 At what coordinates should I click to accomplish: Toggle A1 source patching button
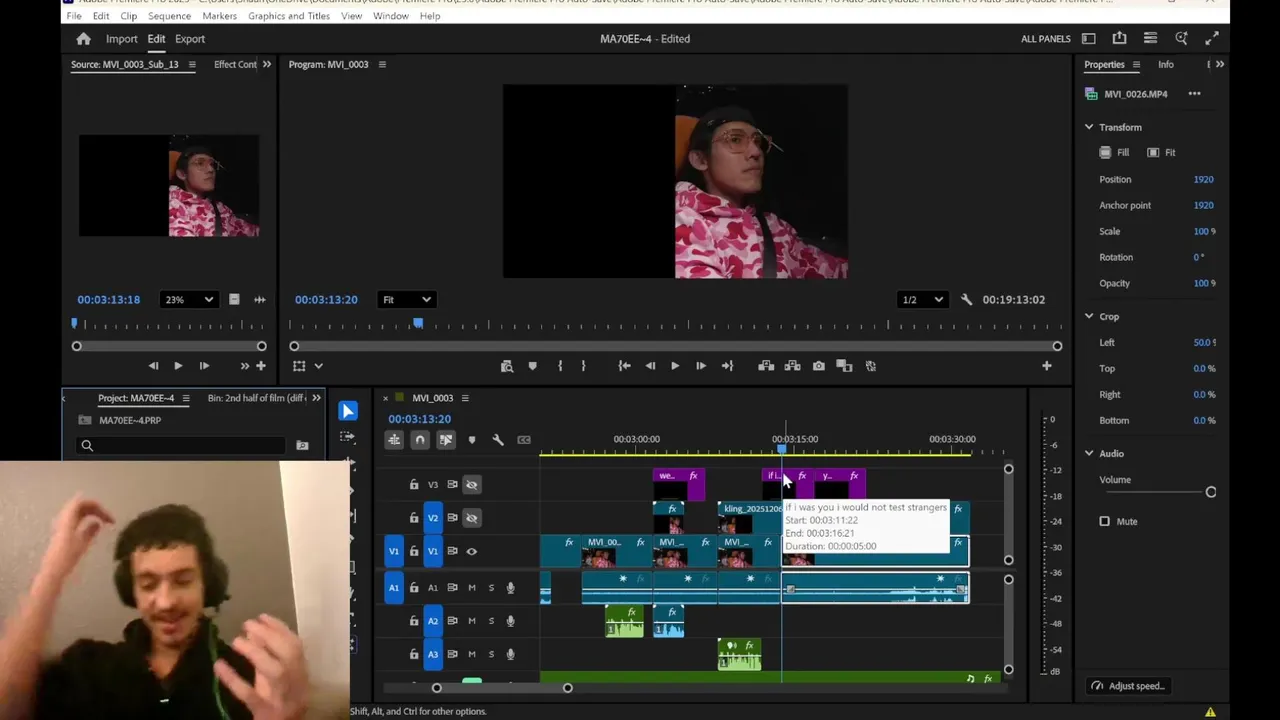pos(394,588)
